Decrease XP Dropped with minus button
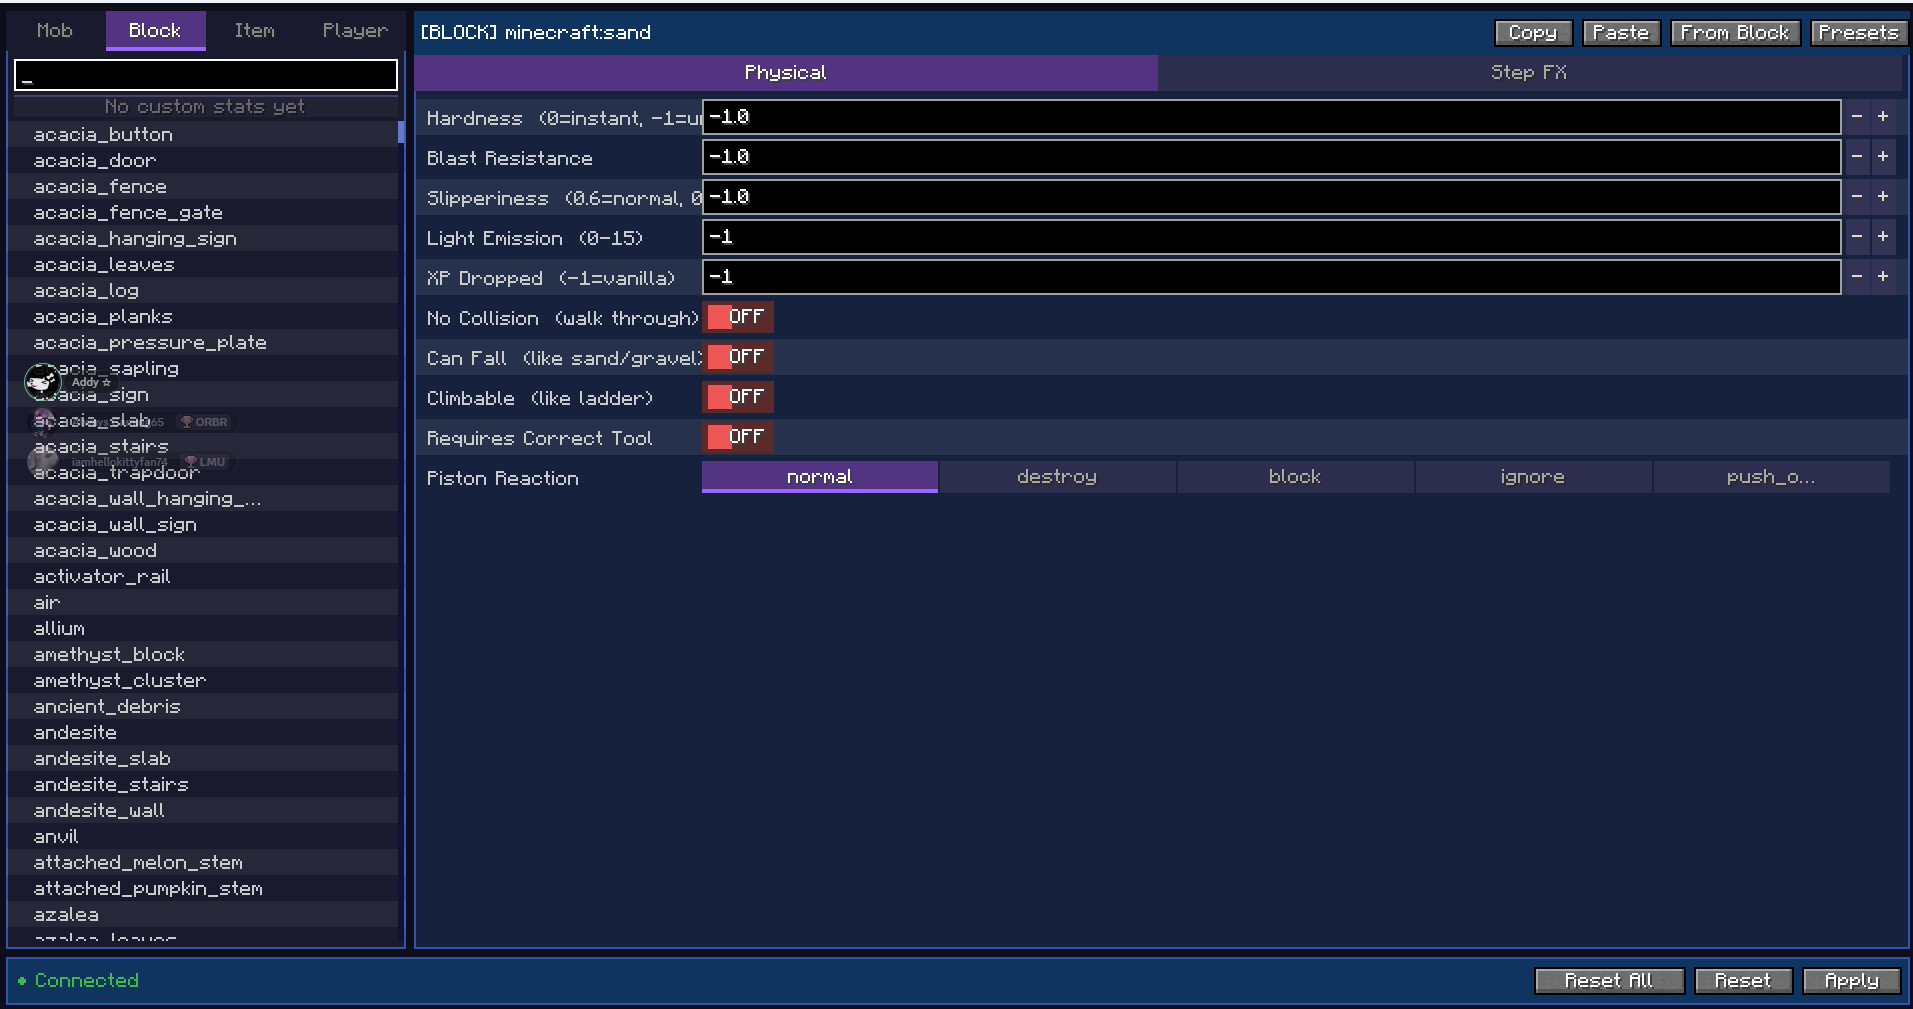The width and height of the screenshot is (1913, 1009). point(1856,277)
